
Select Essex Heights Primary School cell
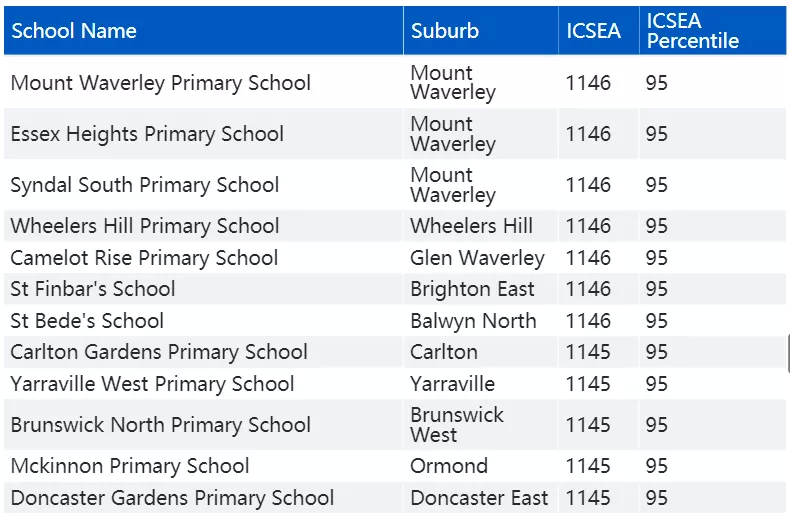(x=147, y=134)
